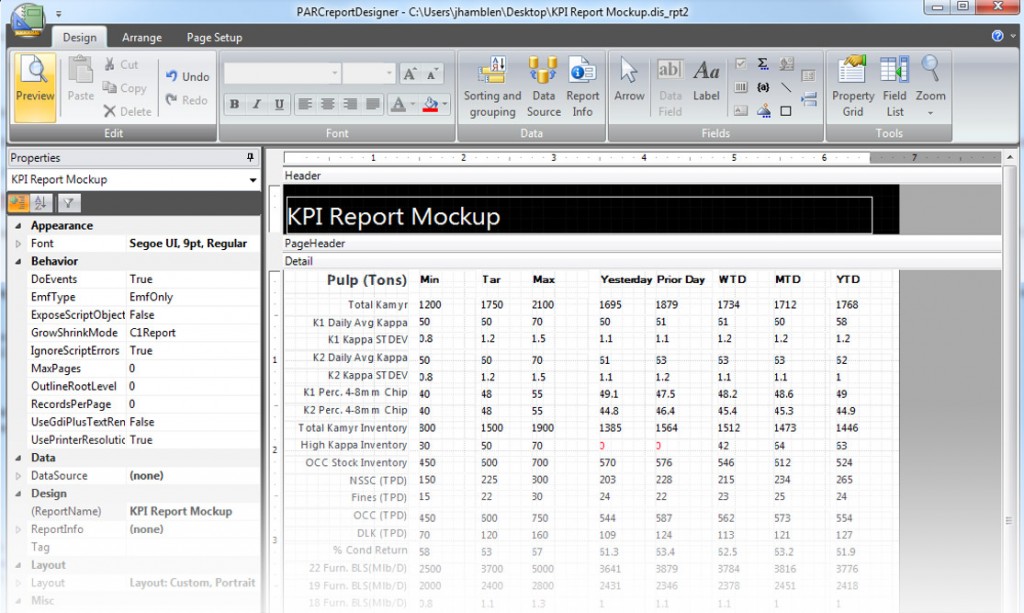Show the Field List

click(894, 87)
